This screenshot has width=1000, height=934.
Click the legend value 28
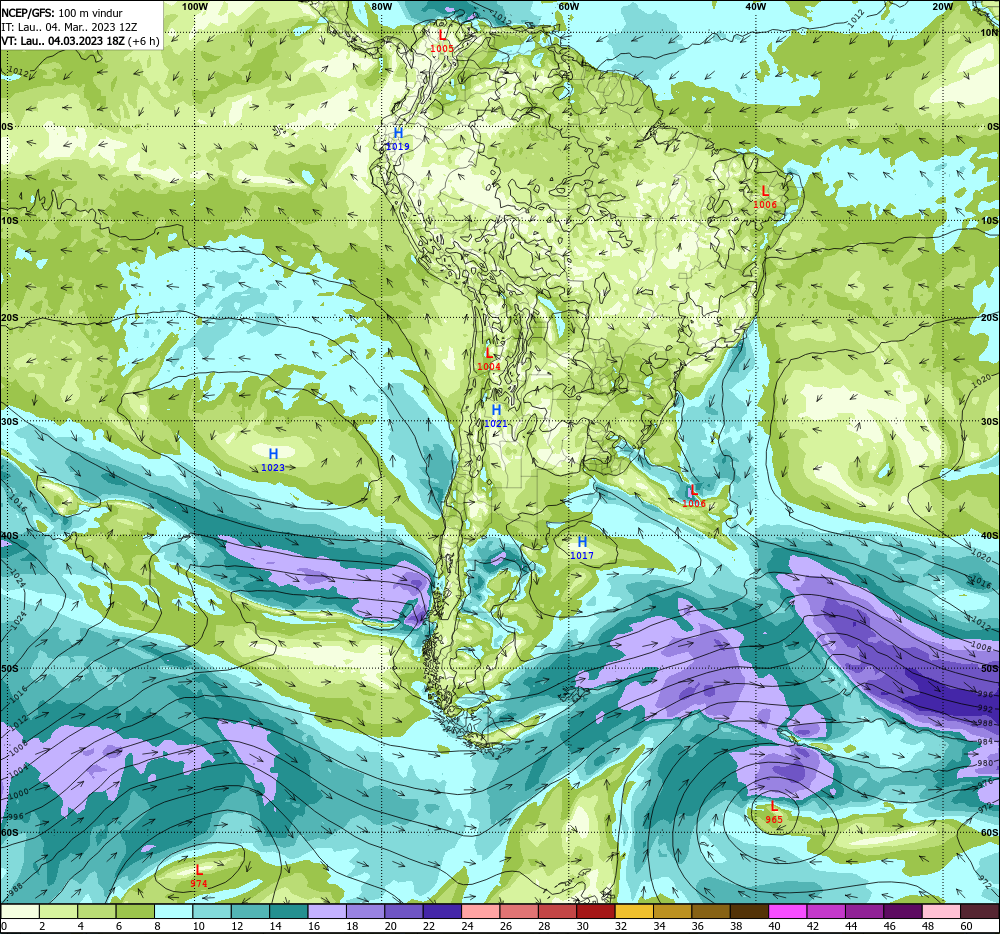pyautogui.click(x=544, y=926)
